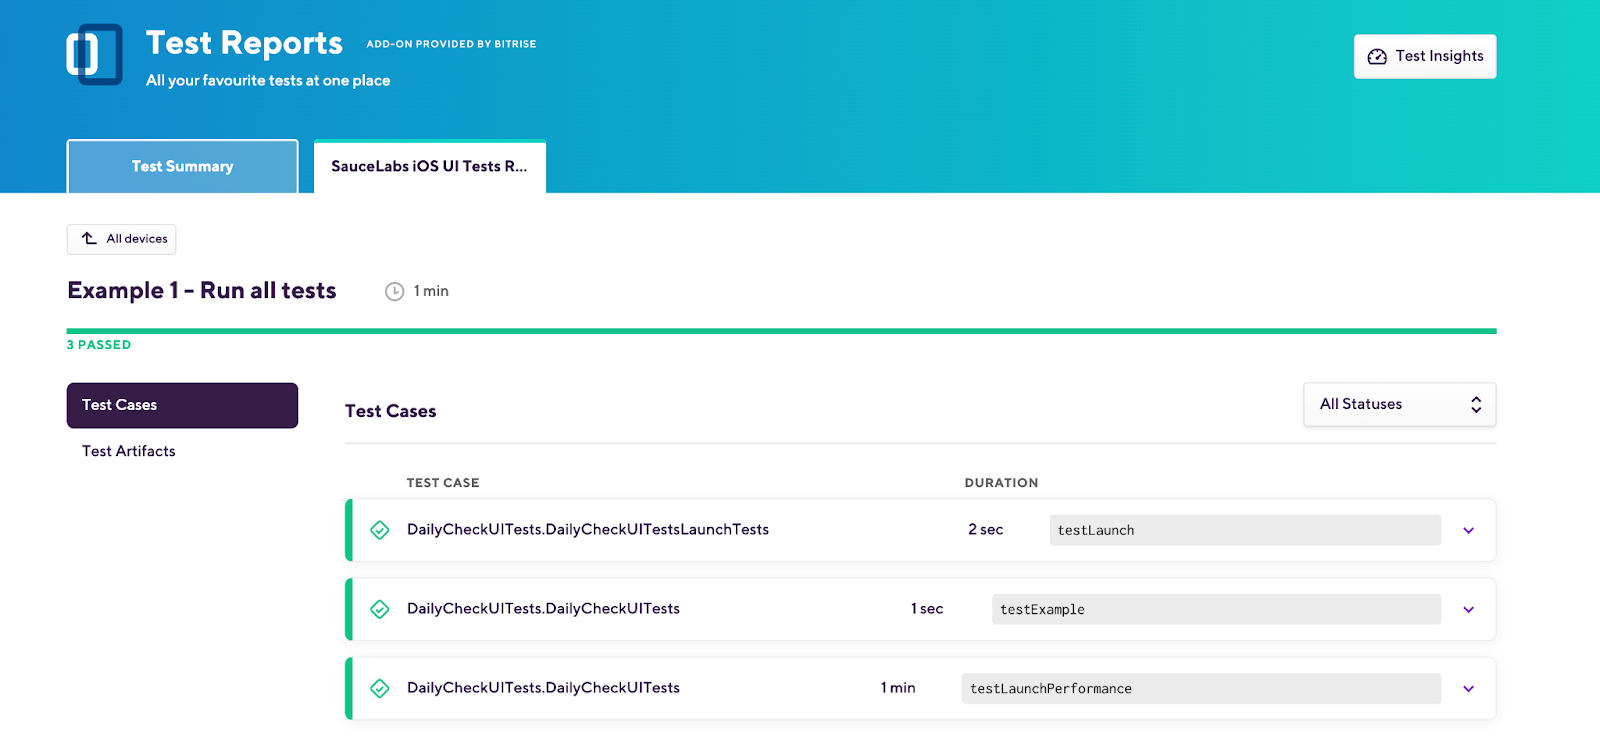Expand the testExample test case row
This screenshot has height=748, width=1600.
pos(1469,610)
